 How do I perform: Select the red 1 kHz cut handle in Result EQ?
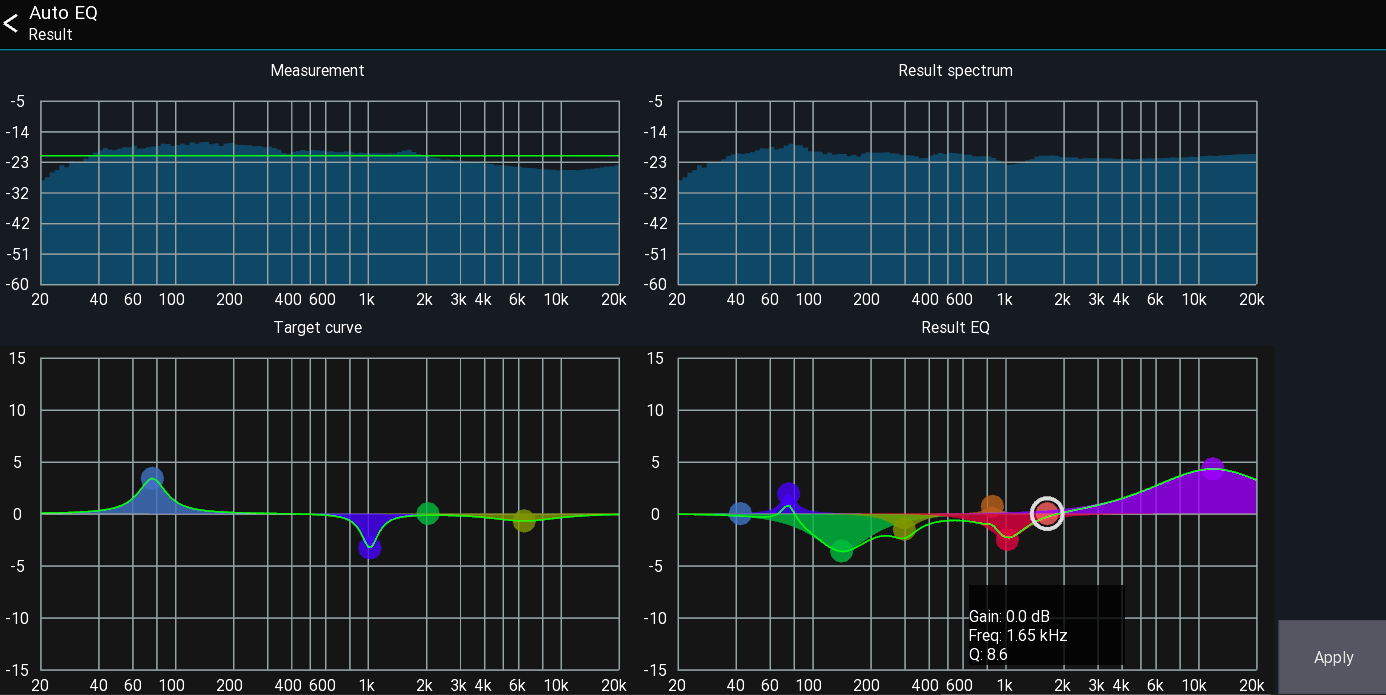click(x=1008, y=541)
